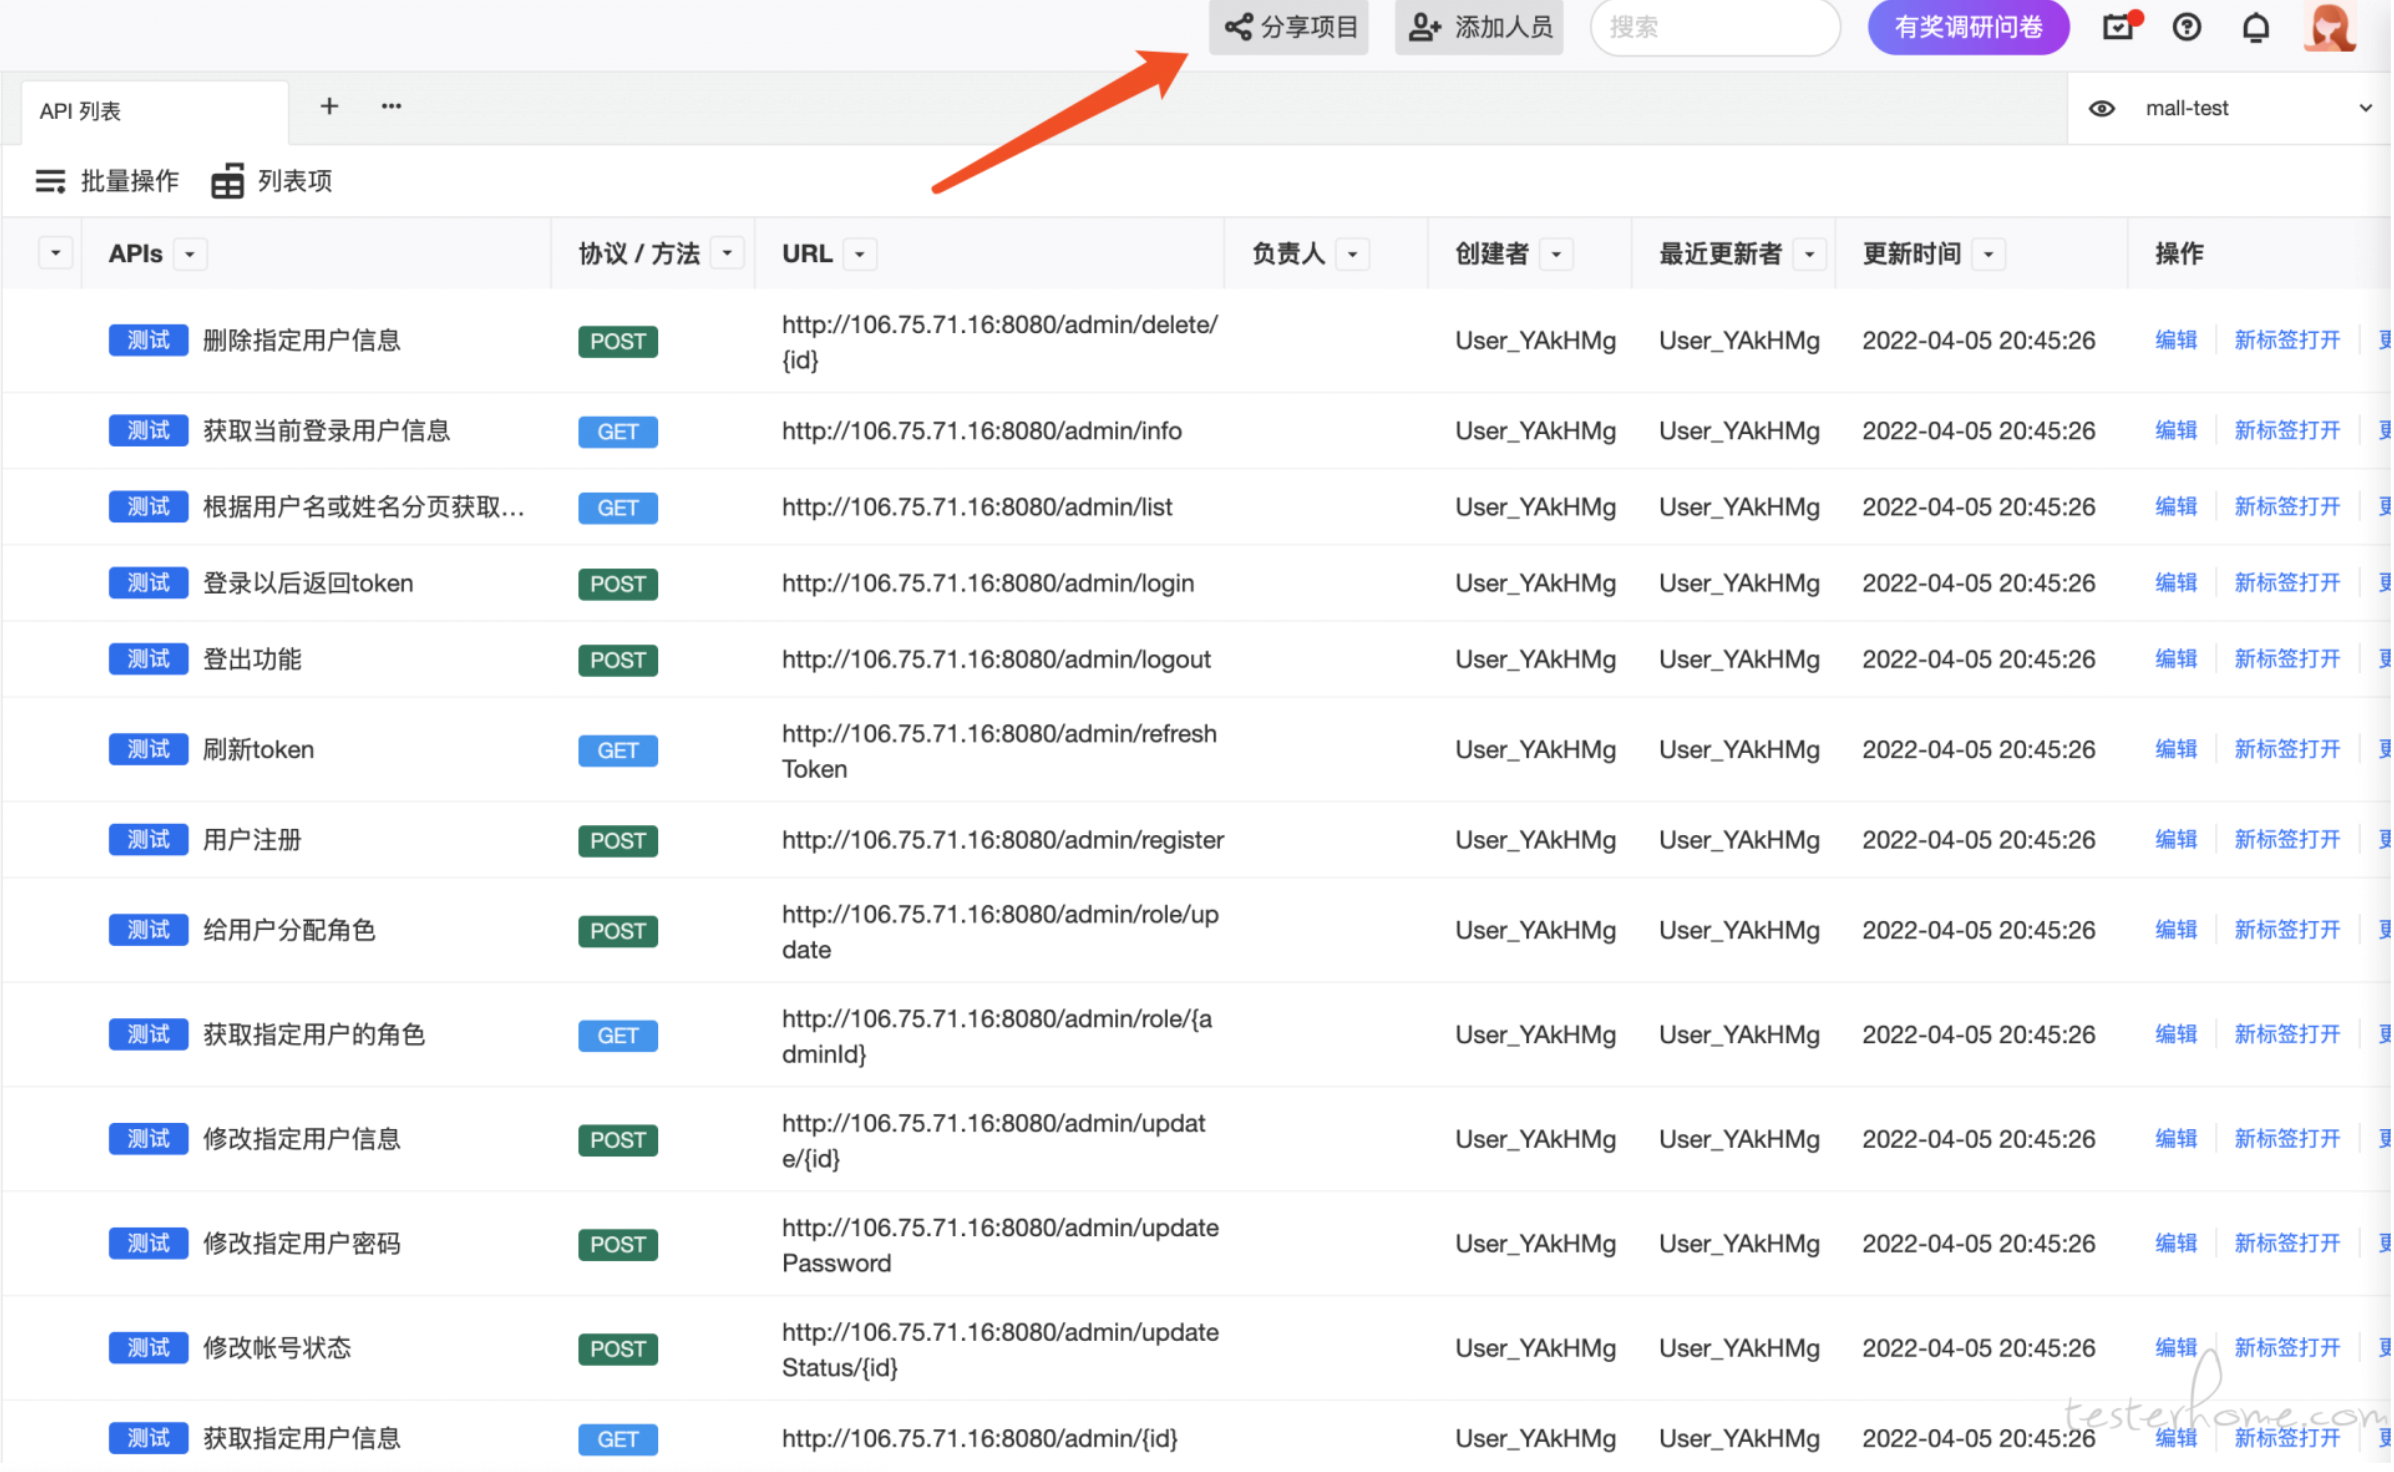Open the APIs column filter dropdown
2394x1472 pixels.
190,254
